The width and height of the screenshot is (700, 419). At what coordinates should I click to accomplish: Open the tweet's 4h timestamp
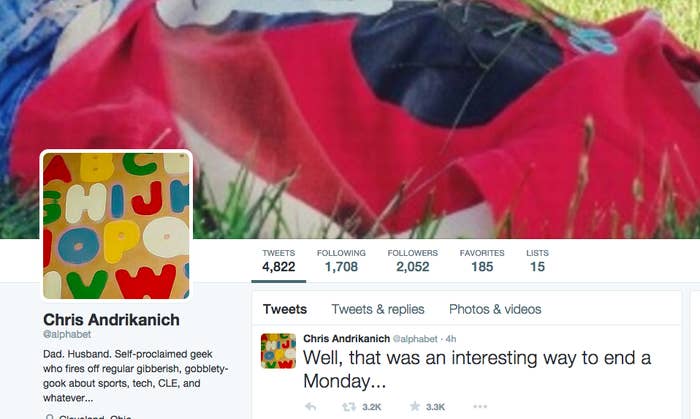[x=451, y=339]
